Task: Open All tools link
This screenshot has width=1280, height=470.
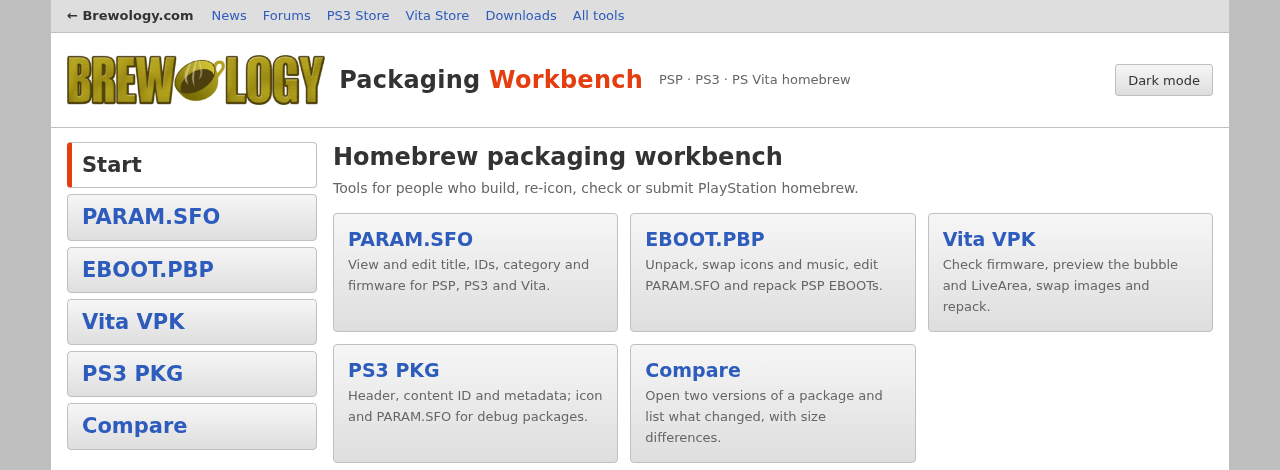Action: click(598, 16)
